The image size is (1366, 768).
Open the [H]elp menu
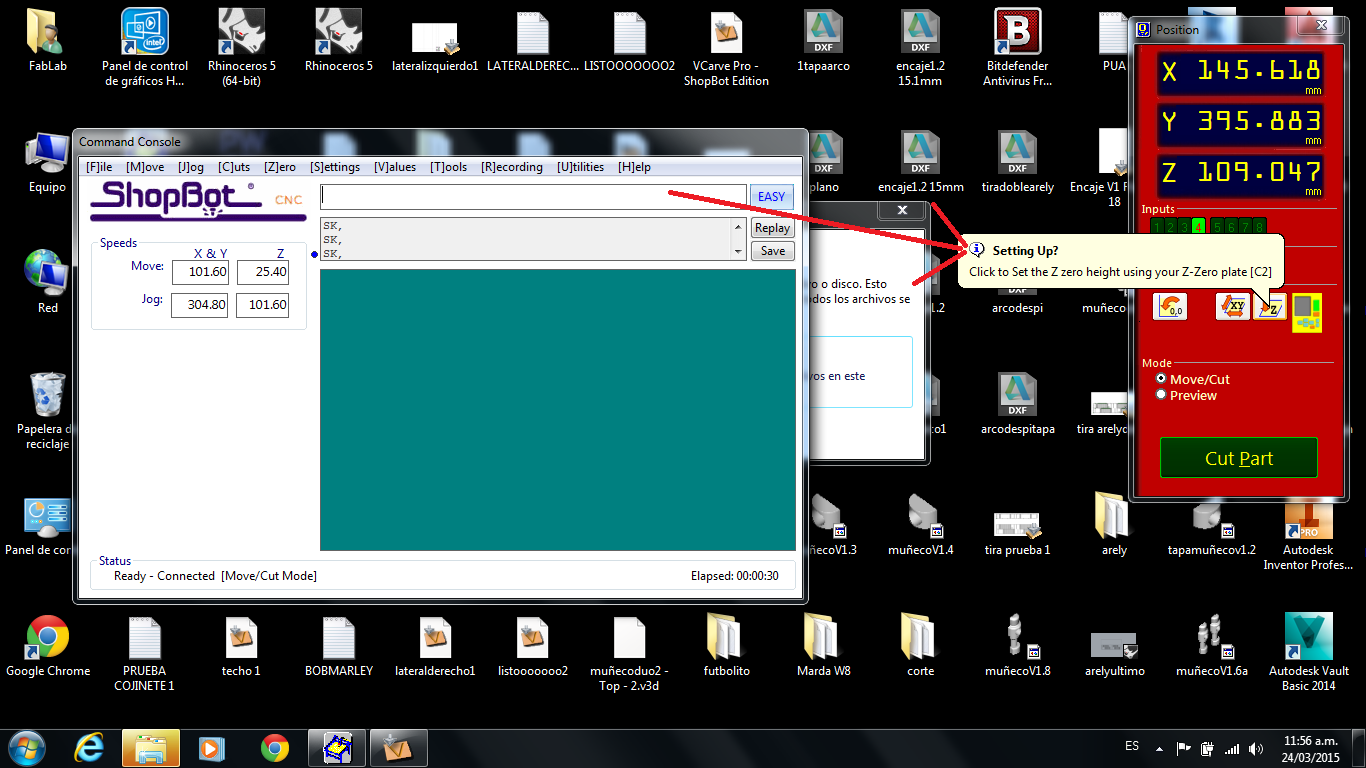[x=634, y=167]
